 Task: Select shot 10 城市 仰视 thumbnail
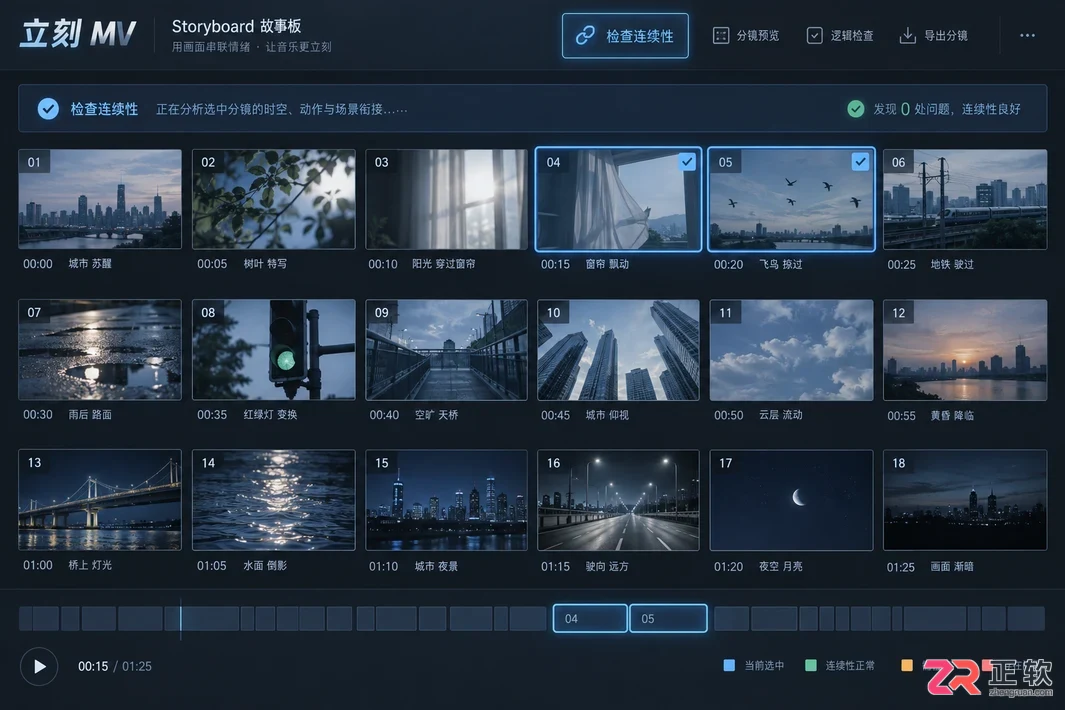pos(618,350)
